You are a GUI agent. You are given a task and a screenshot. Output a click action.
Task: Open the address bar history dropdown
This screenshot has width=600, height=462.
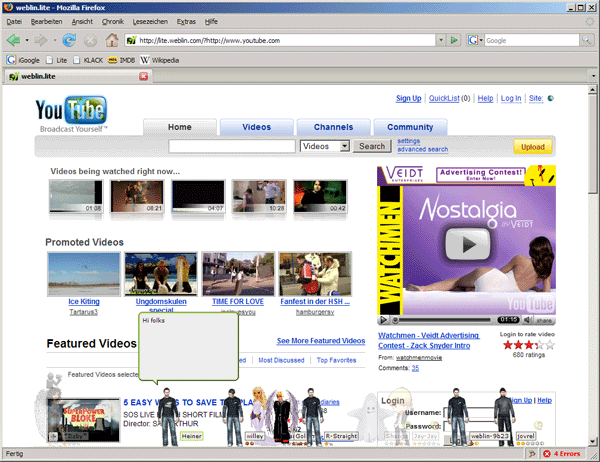point(441,40)
